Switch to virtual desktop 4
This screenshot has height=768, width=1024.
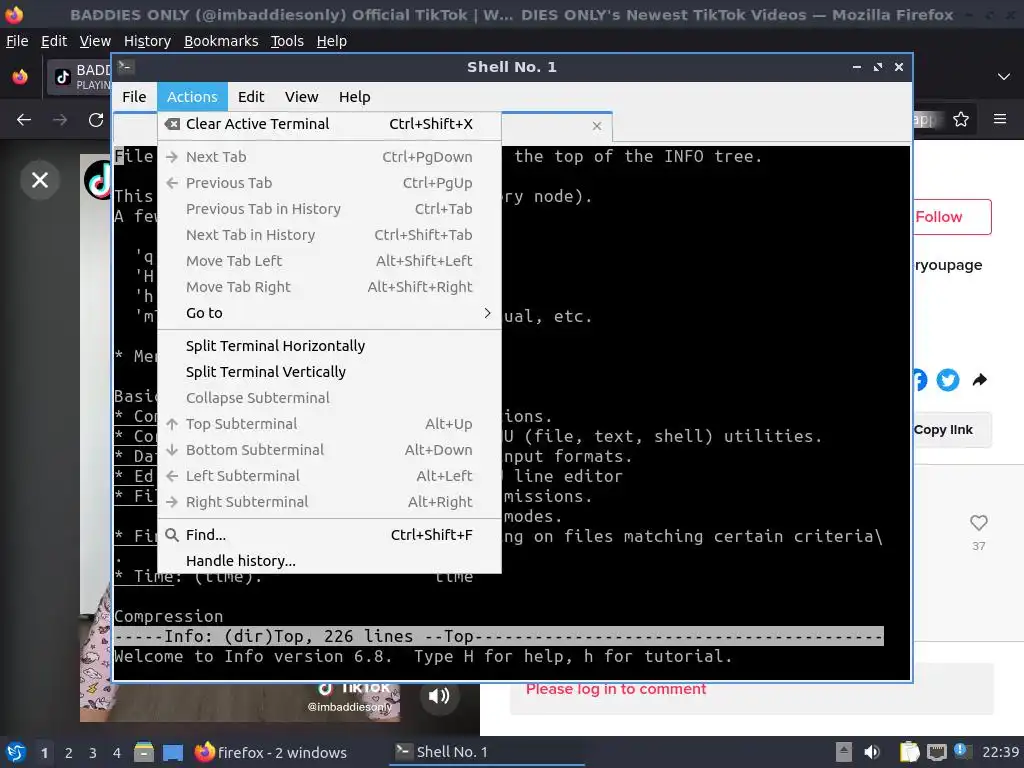(x=116, y=753)
